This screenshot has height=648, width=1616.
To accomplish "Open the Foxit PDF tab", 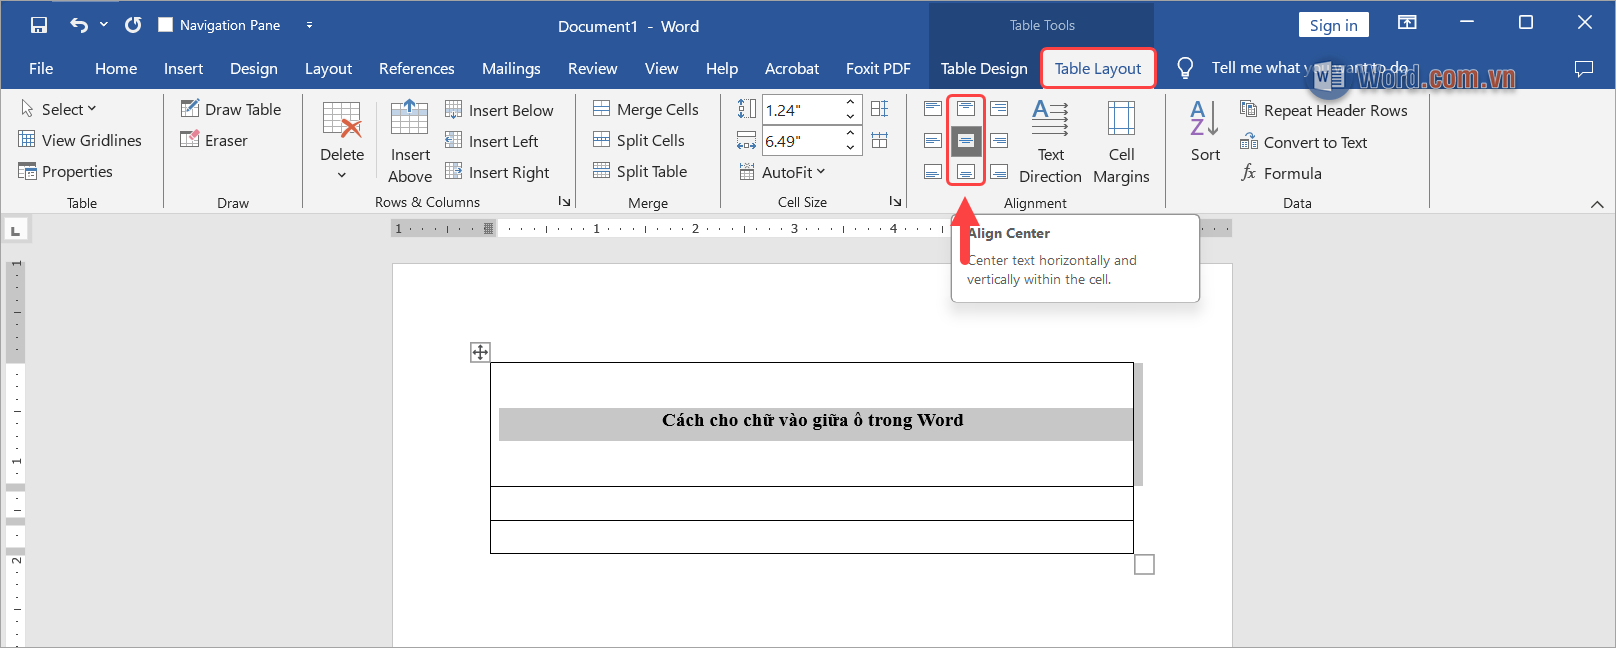I will pos(878,68).
